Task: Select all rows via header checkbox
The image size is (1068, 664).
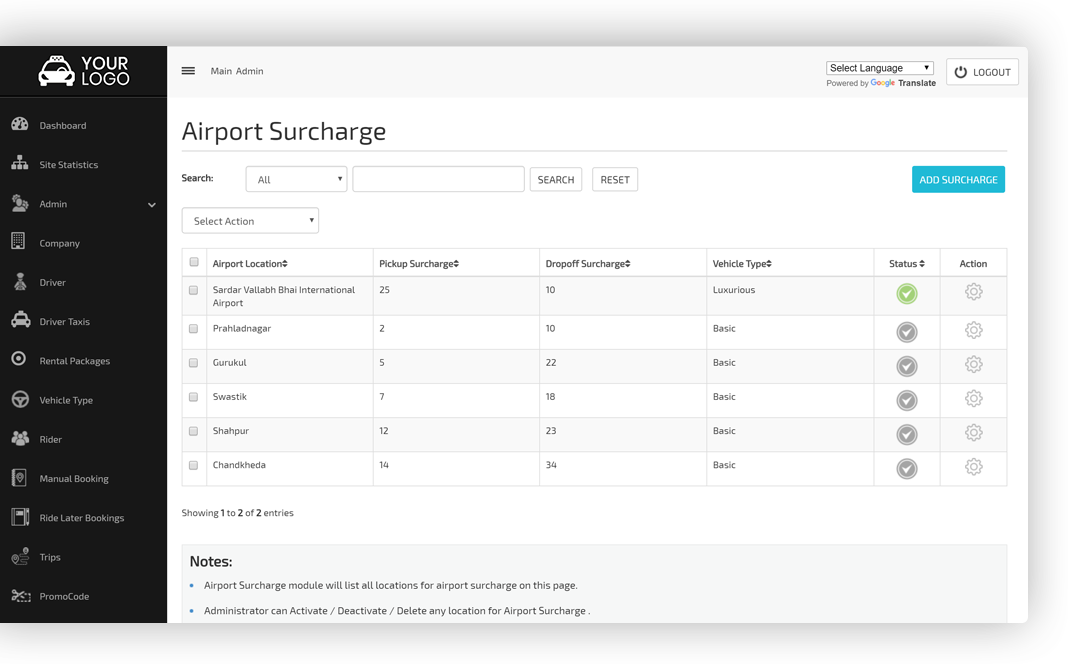Action: pyautogui.click(x=193, y=261)
